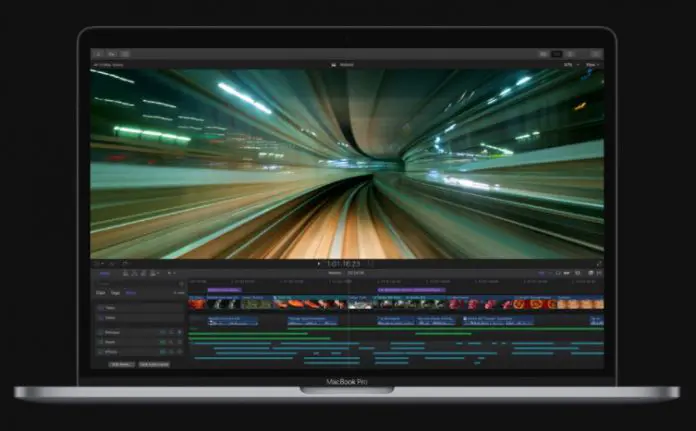The width and height of the screenshot is (696, 431).
Task: Open the viewer zoom percentage dropdown
Action: click(x=570, y=62)
